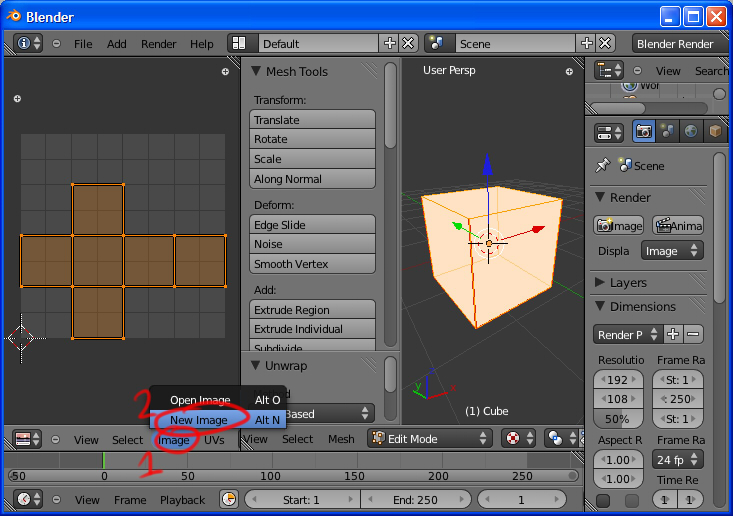The height and width of the screenshot is (516, 733).
Task: Toggle timeline playback range clock icon
Action: coord(229,499)
